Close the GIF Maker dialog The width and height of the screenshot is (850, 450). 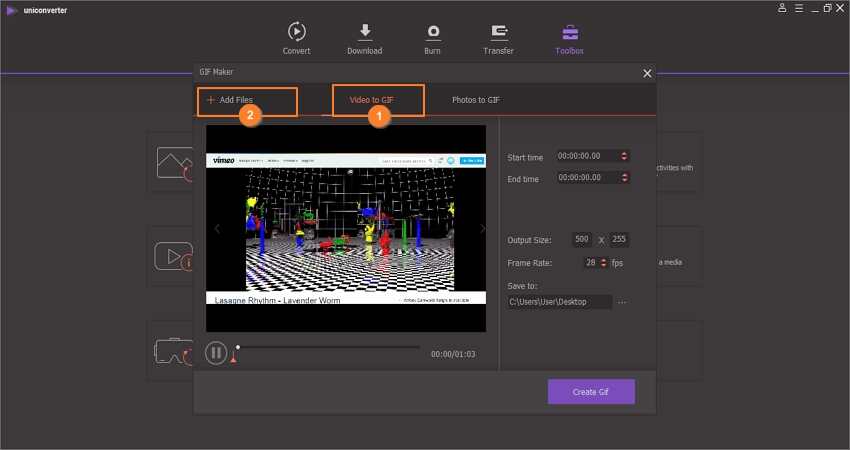point(647,73)
